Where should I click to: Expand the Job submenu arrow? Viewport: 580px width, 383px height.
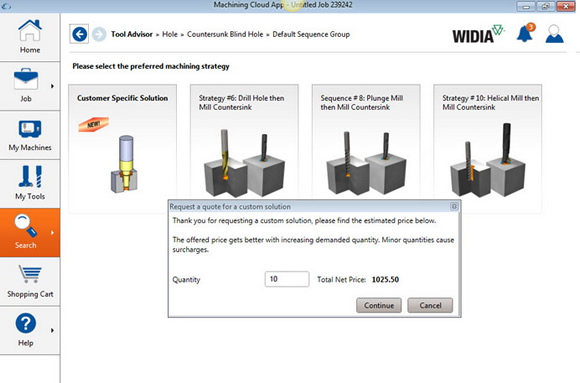coord(52,86)
